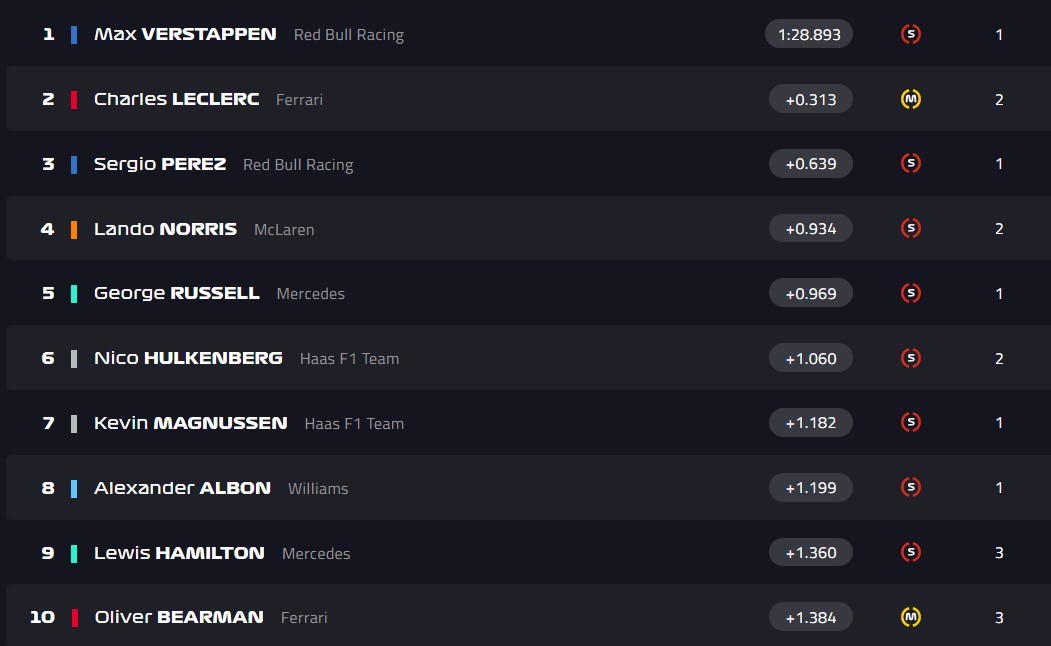Click Bearman's medium tyre icon

click(x=910, y=617)
